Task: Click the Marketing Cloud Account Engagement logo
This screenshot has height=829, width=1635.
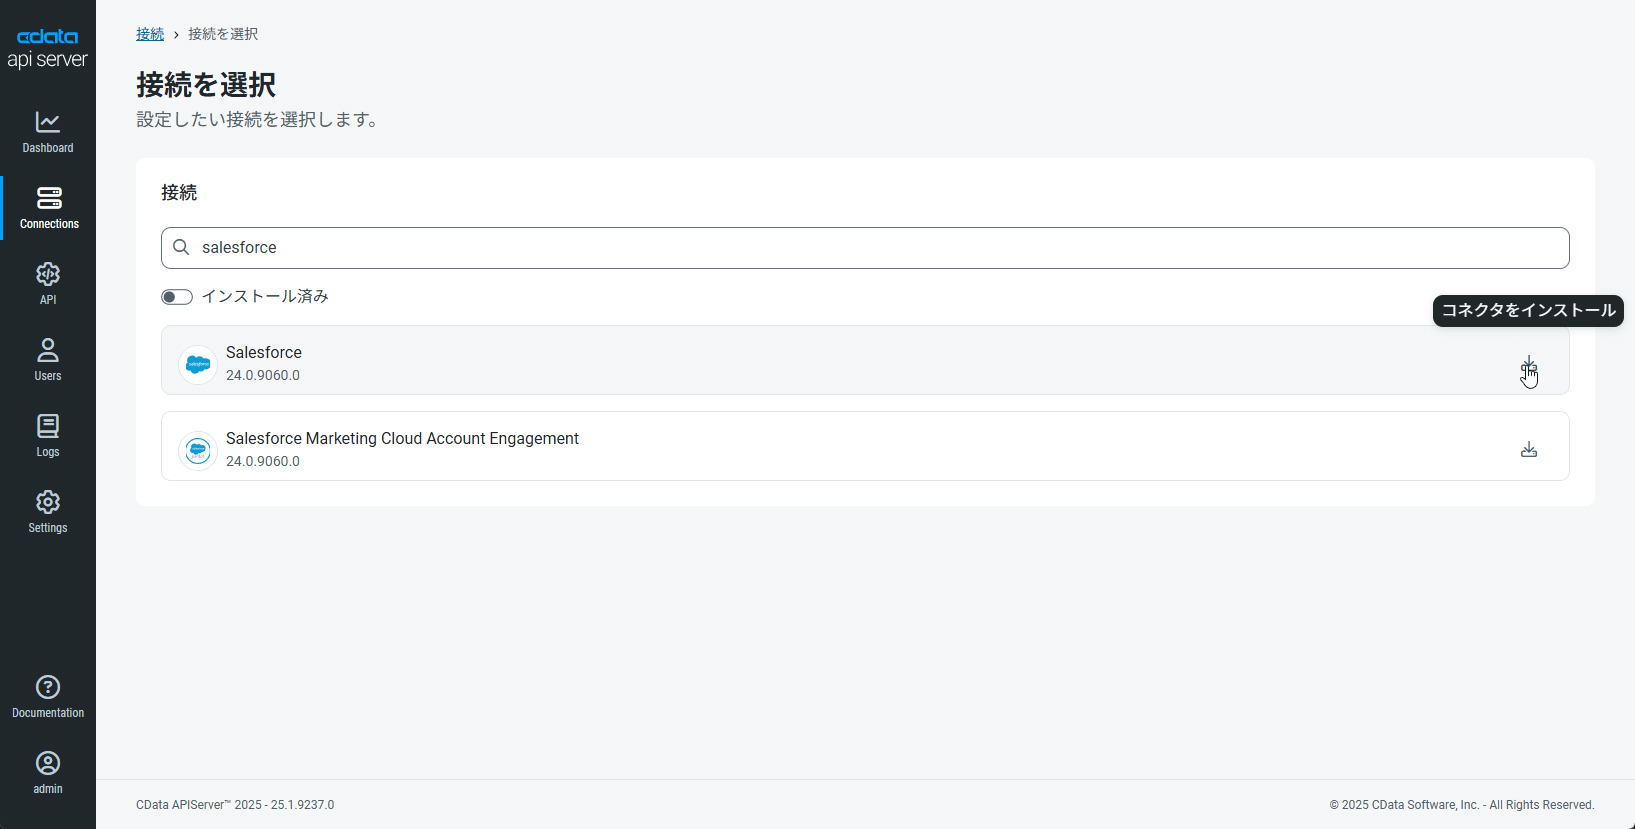Action: 198,450
